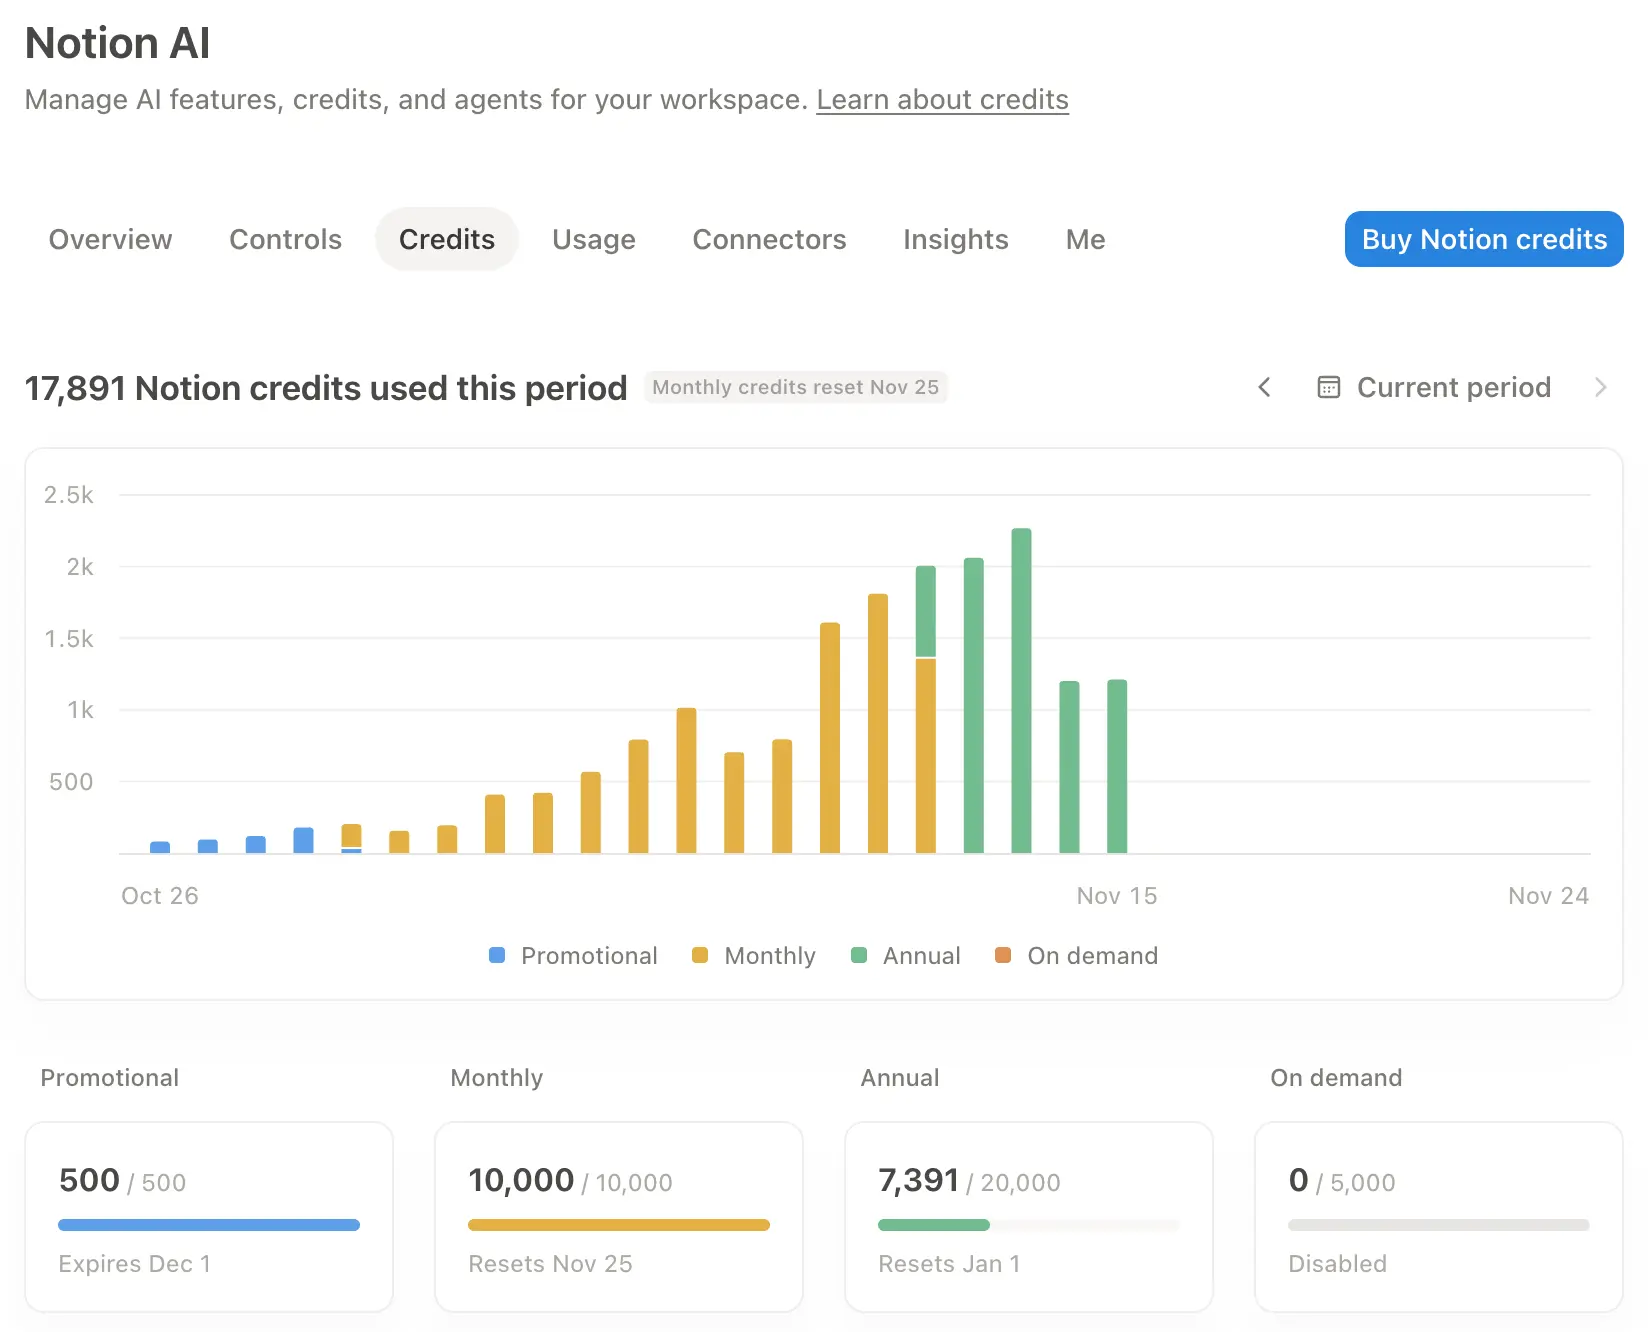Click the Disabled status in On demand card
1648x1332 pixels.
click(x=1337, y=1264)
